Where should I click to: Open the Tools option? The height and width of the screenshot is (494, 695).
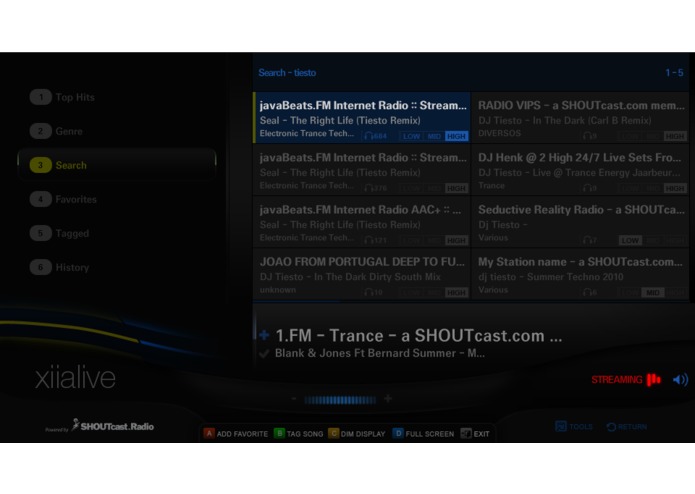574,427
